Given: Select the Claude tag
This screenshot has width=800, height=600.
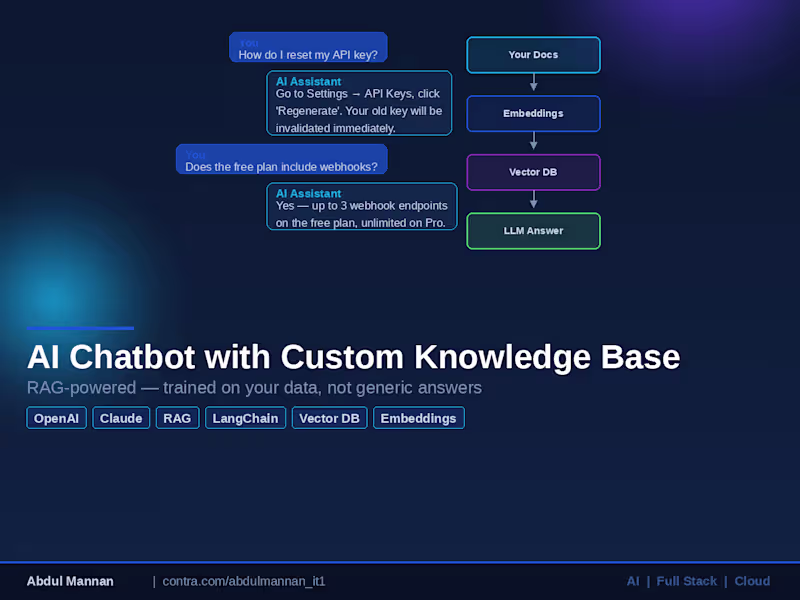Looking at the screenshot, I should [121, 418].
